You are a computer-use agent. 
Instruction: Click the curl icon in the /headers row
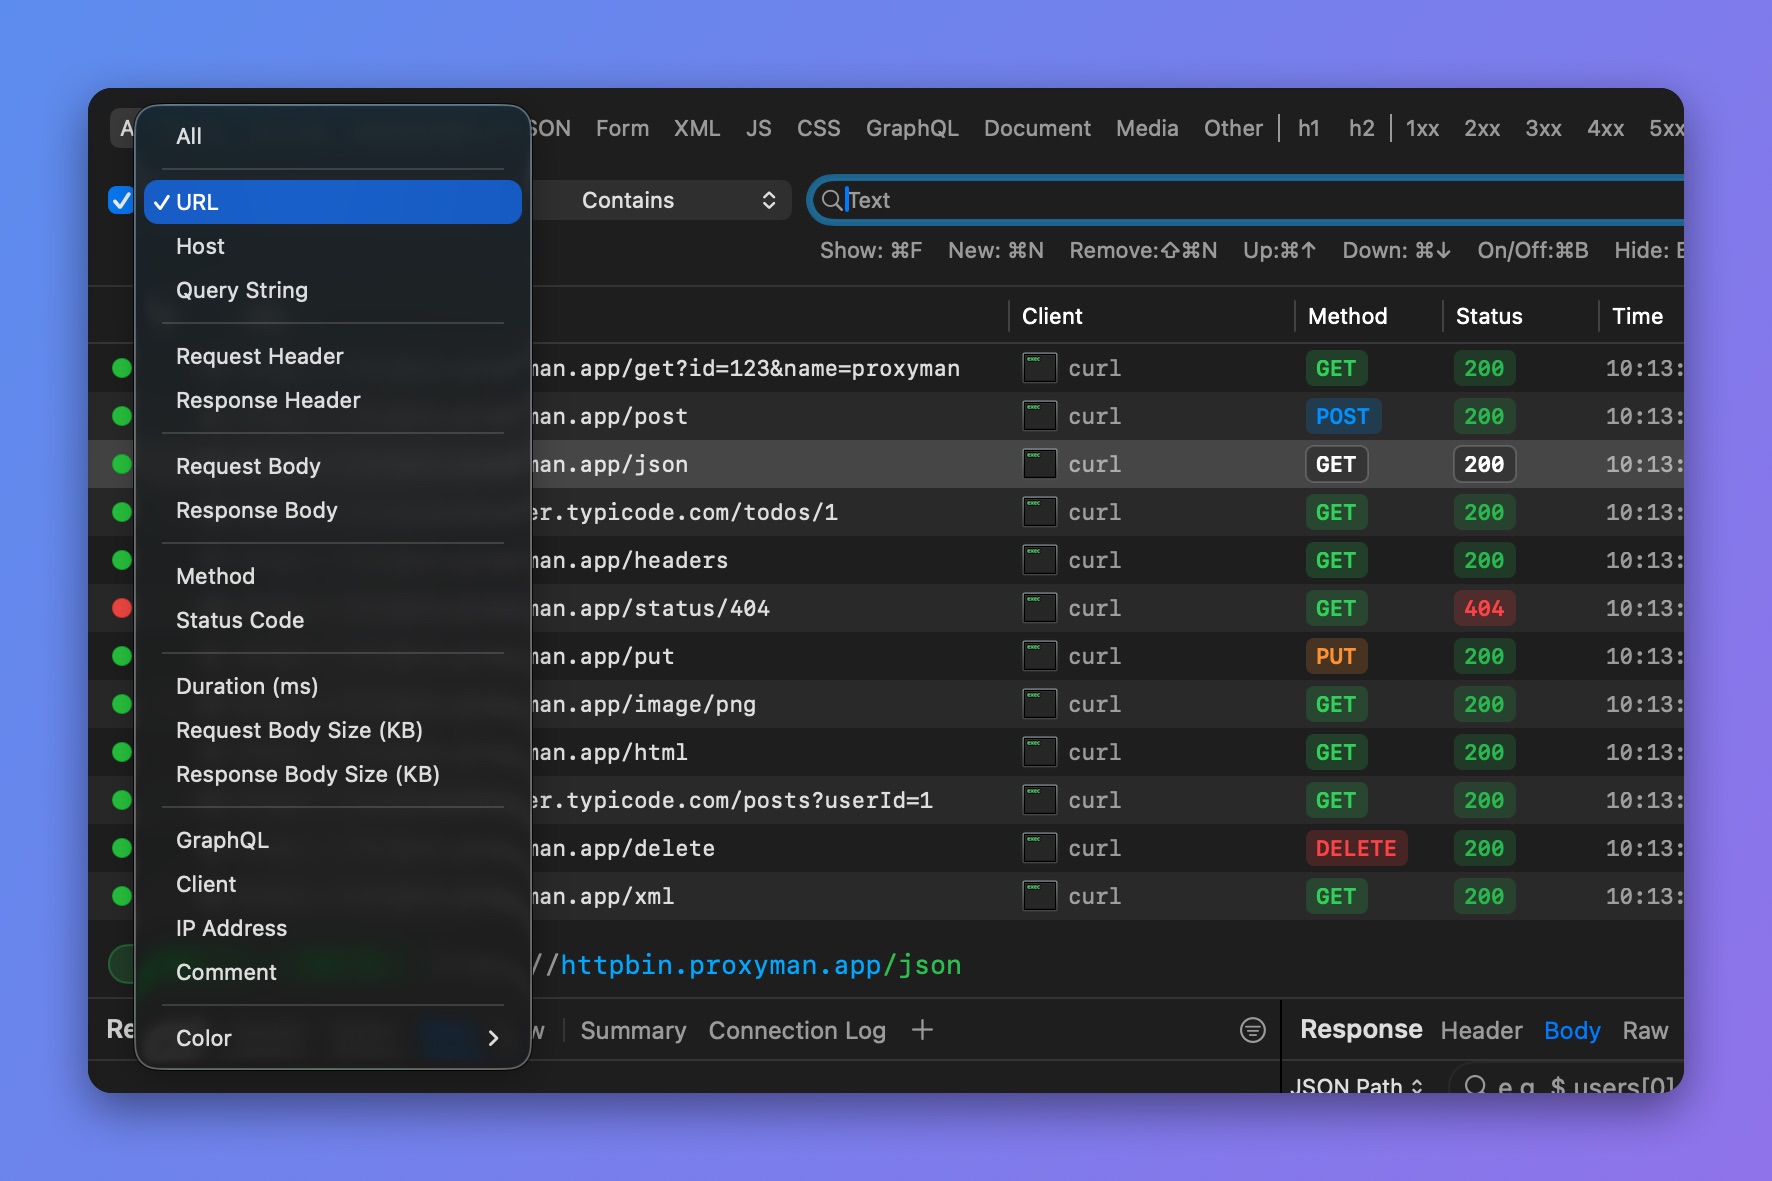coord(1039,560)
